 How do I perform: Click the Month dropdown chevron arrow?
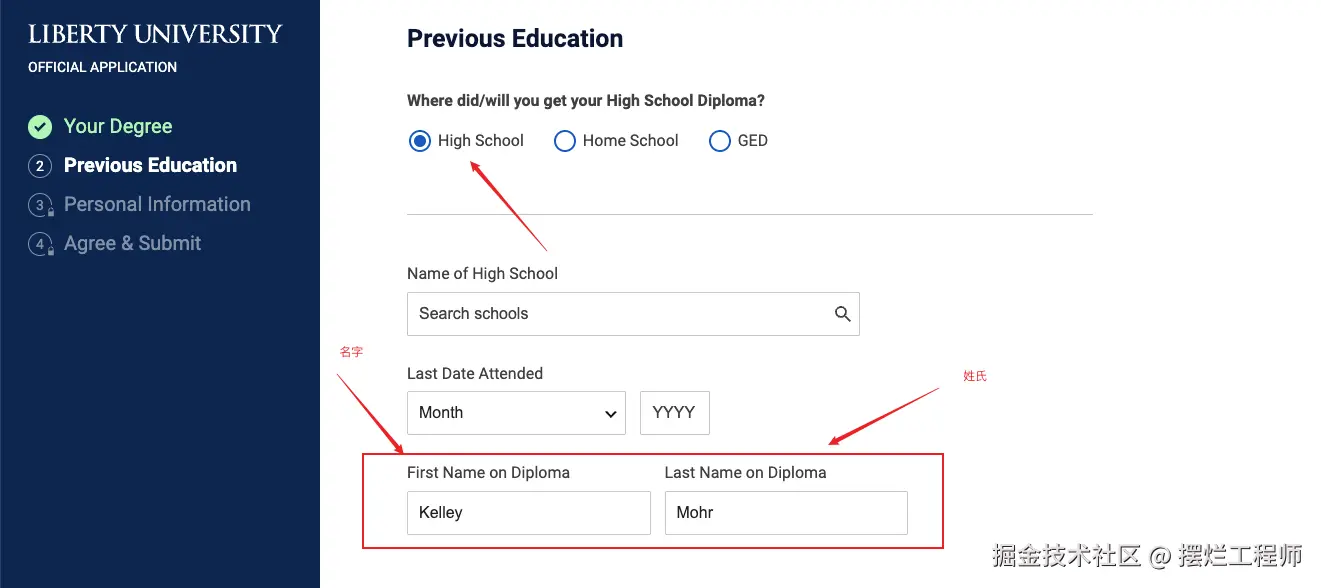click(x=611, y=414)
